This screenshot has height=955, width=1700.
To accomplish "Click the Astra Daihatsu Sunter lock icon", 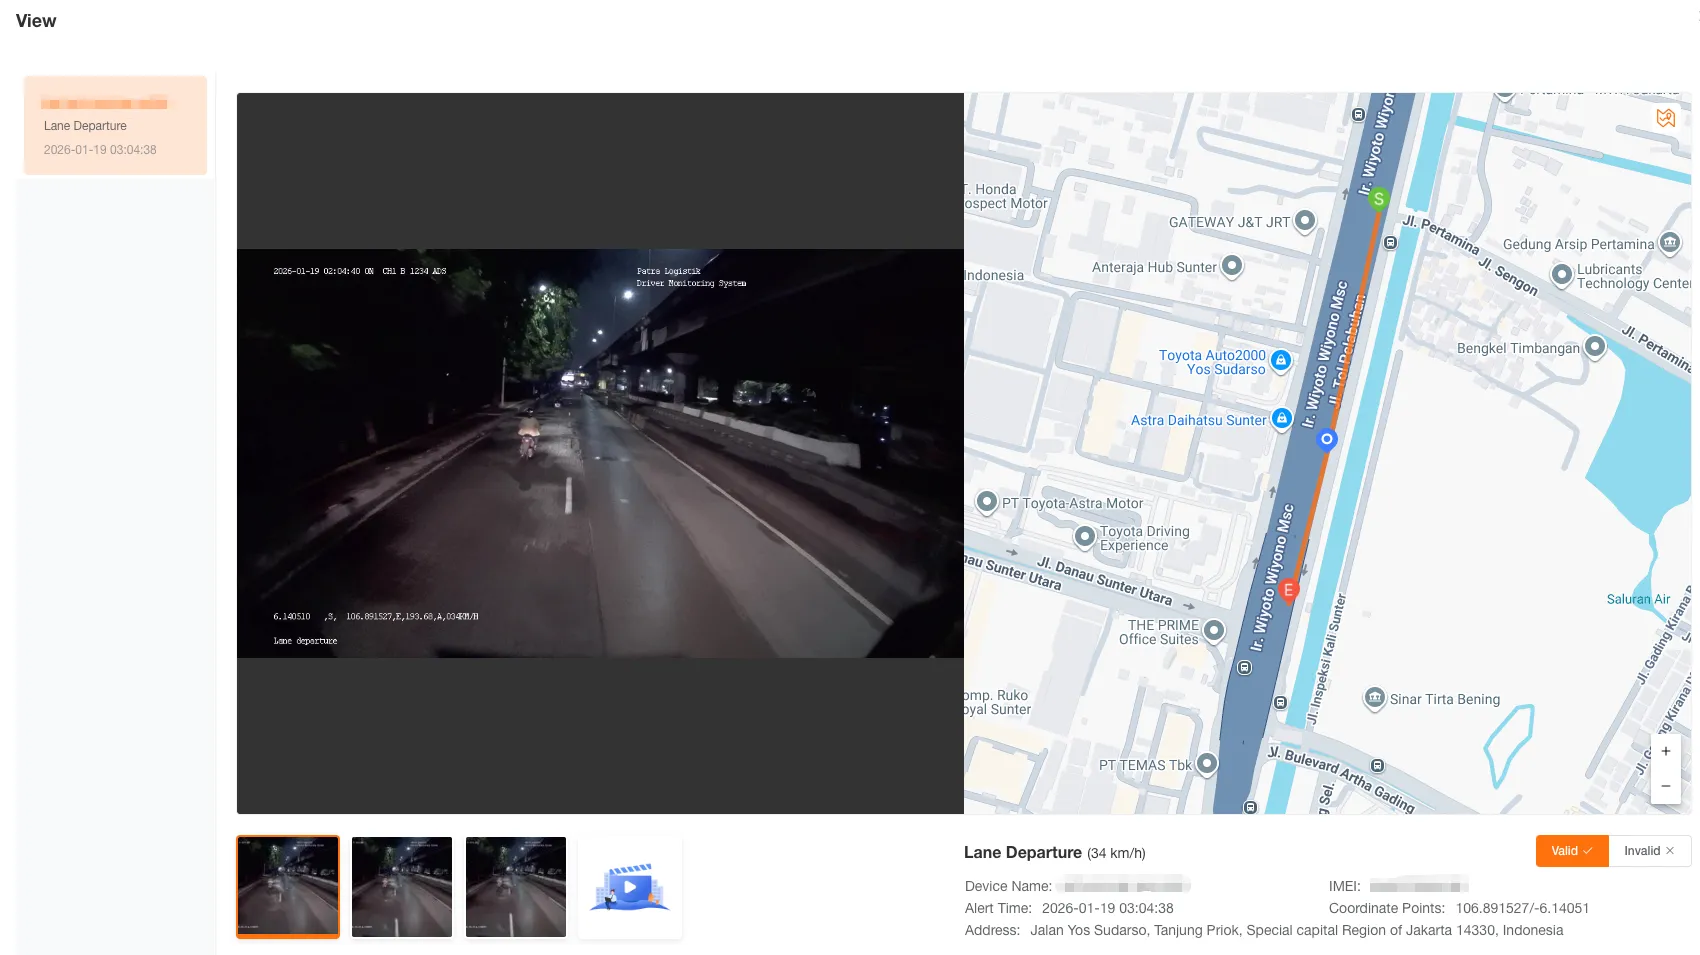I will pos(1282,419).
